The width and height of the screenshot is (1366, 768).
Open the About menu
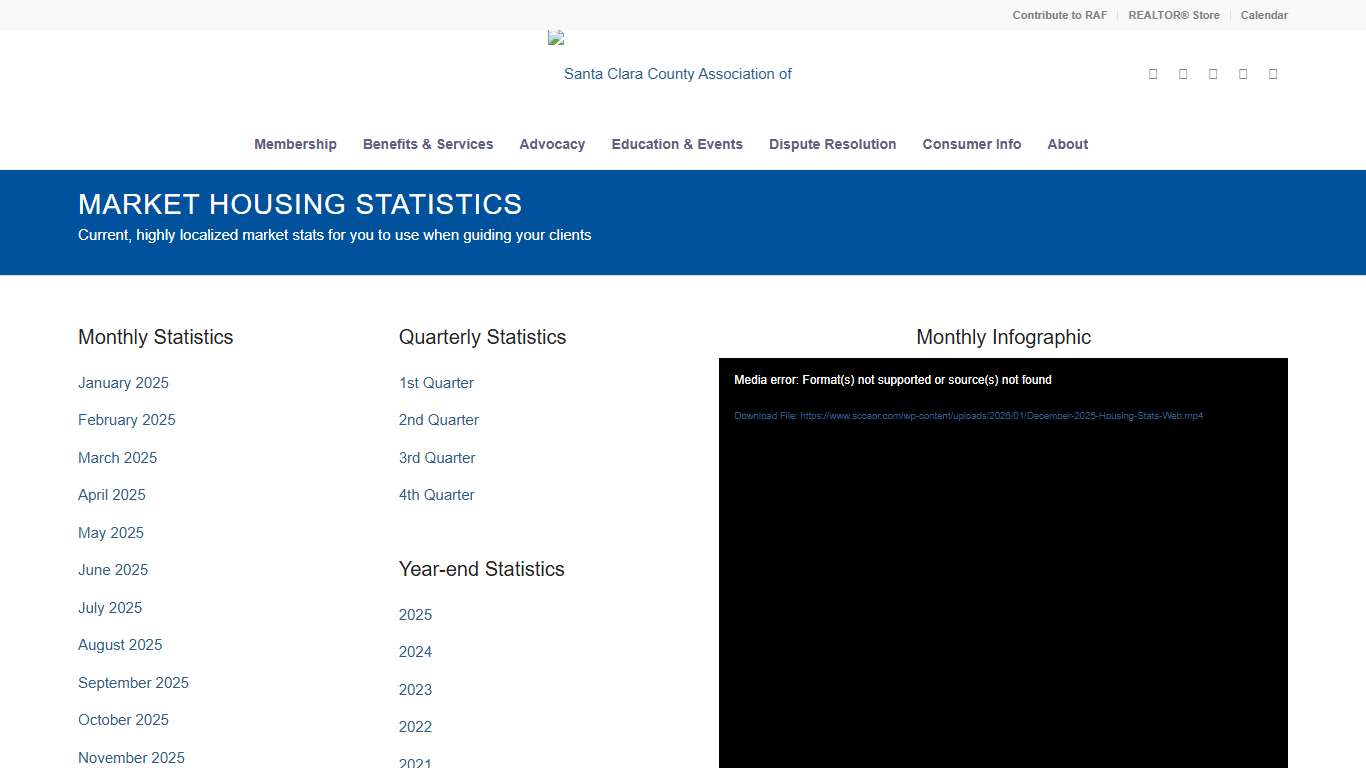[1067, 144]
